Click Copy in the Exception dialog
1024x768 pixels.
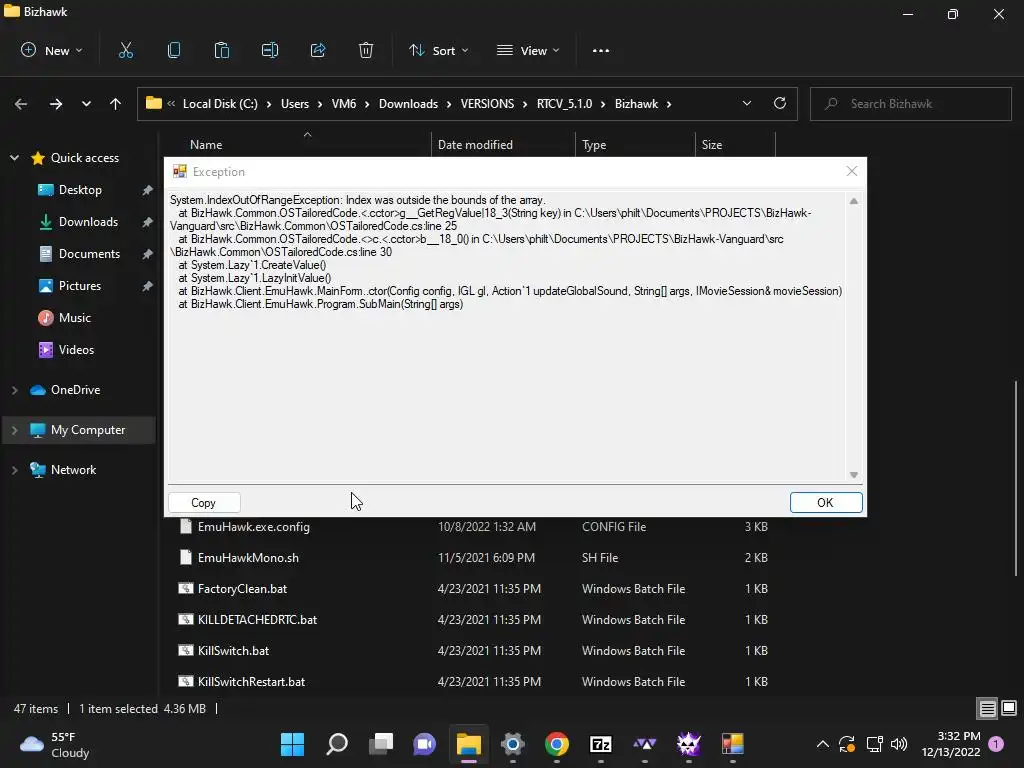(x=204, y=502)
